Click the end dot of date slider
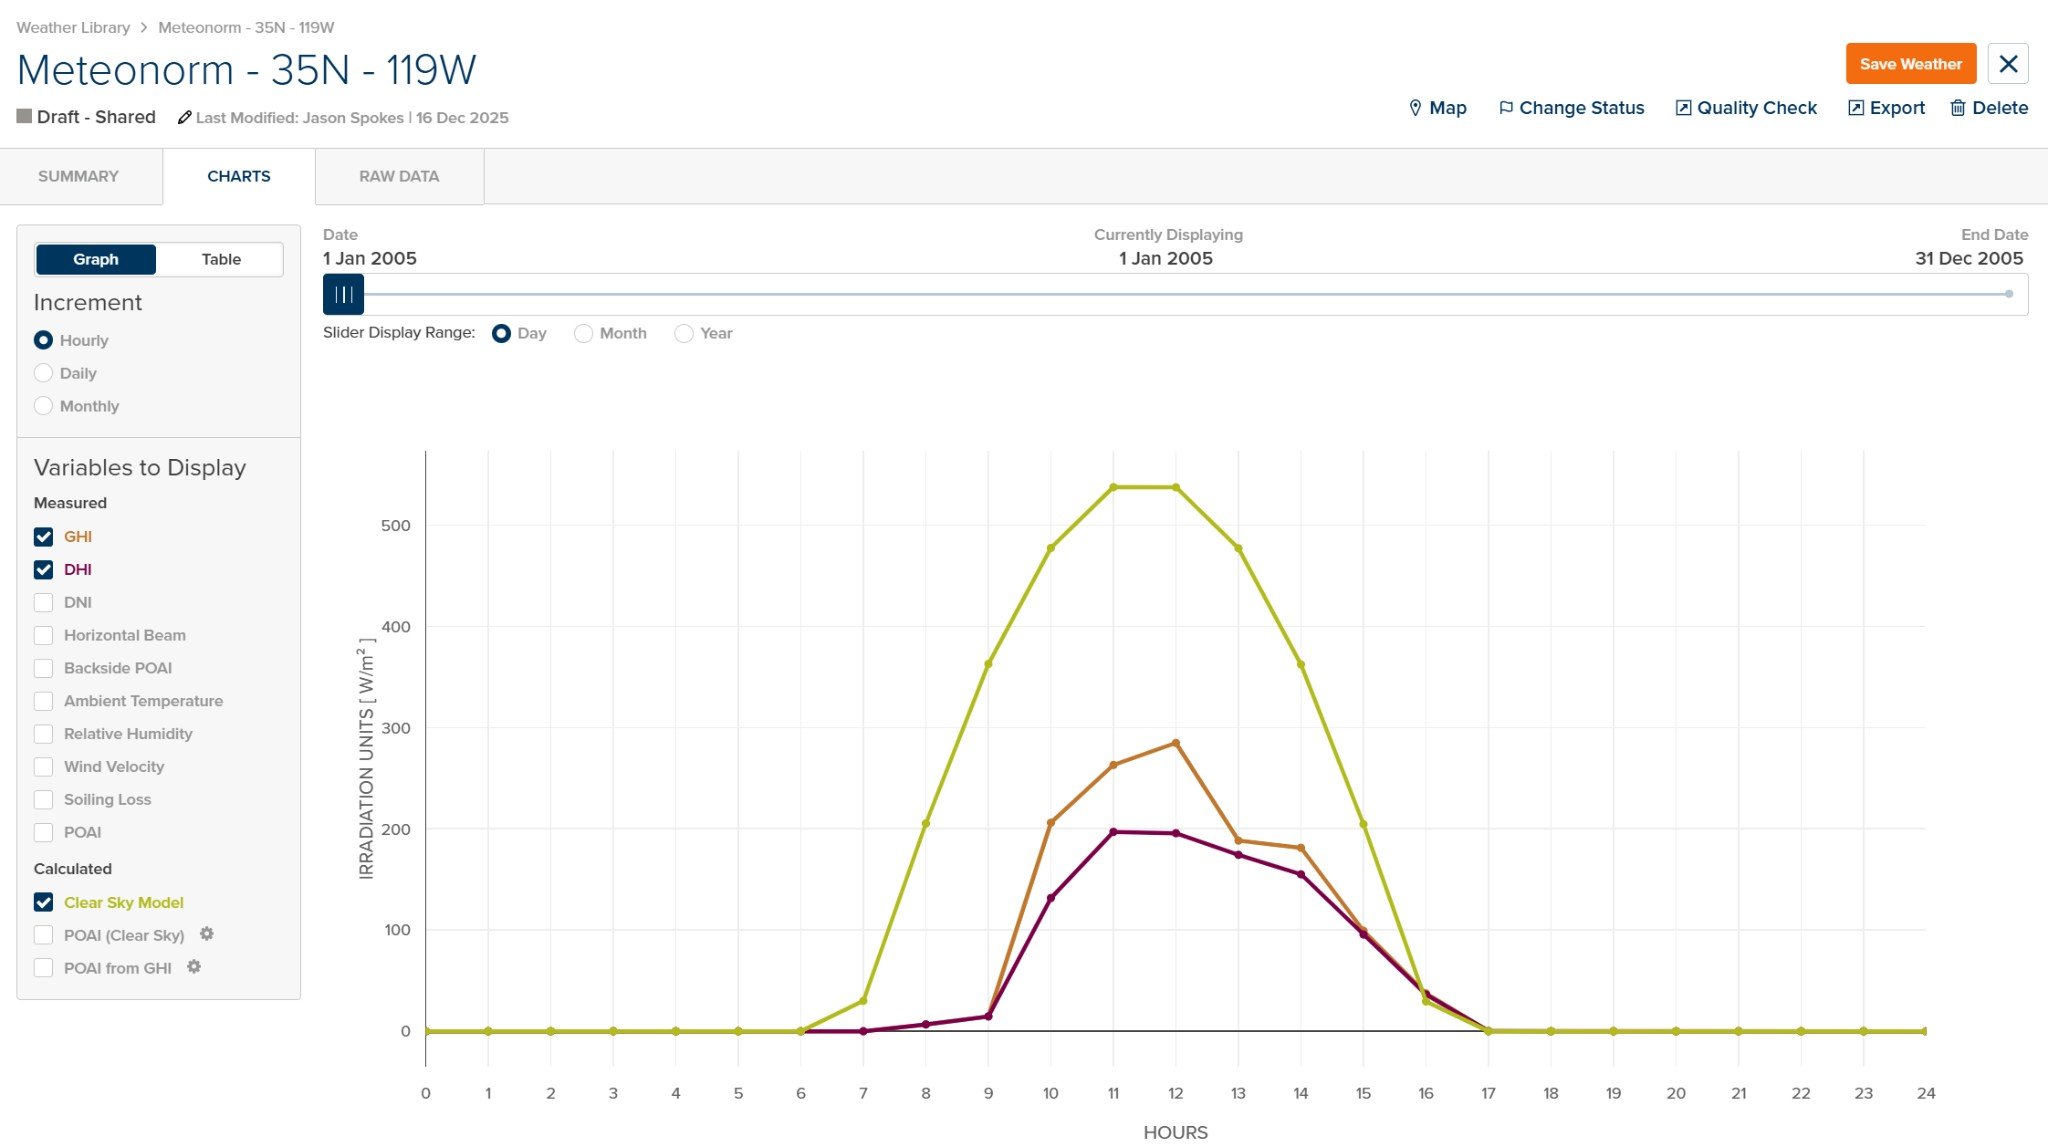2048x1147 pixels. click(2009, 294)
